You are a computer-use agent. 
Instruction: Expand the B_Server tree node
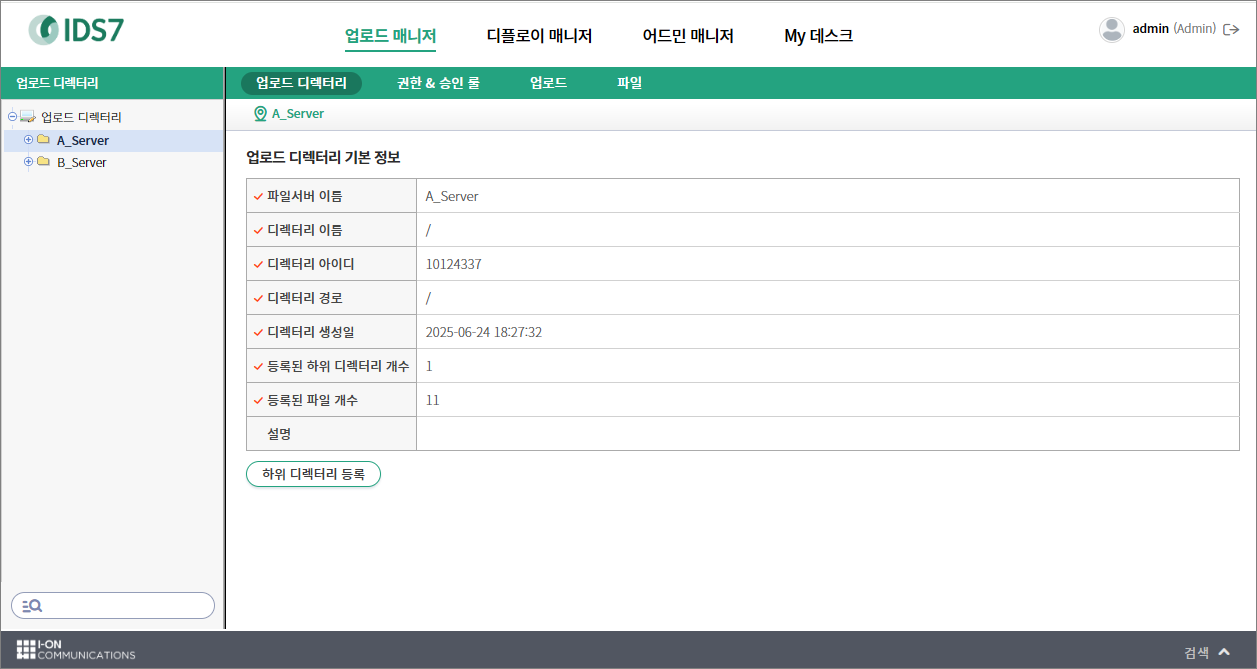(29, 162)
